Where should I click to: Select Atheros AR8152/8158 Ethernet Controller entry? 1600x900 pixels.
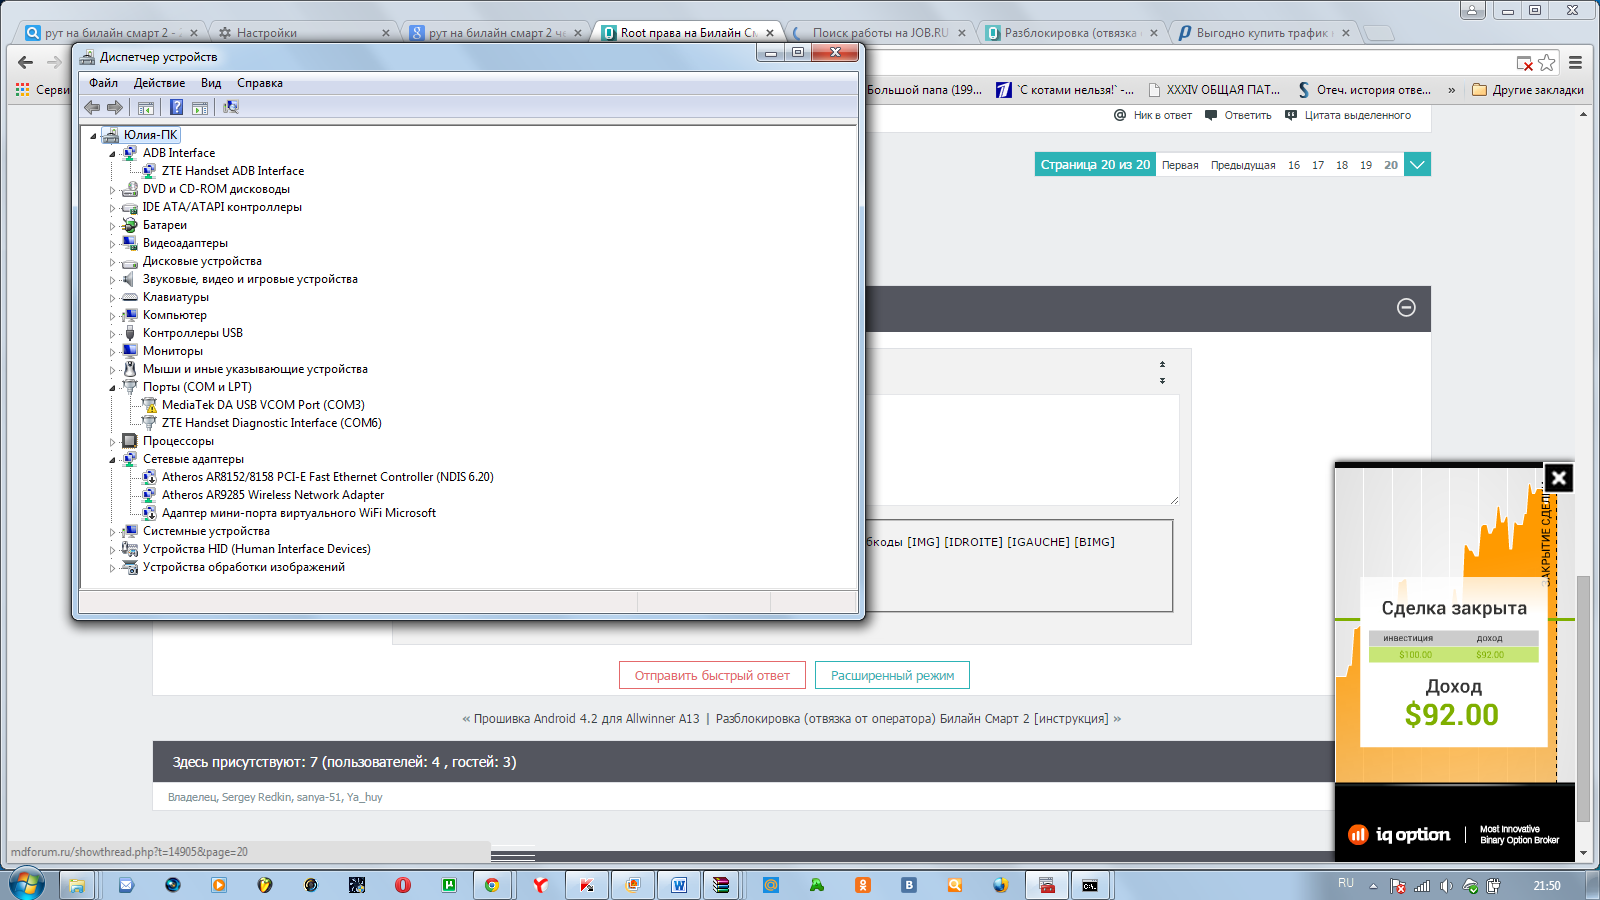[327, 477]
